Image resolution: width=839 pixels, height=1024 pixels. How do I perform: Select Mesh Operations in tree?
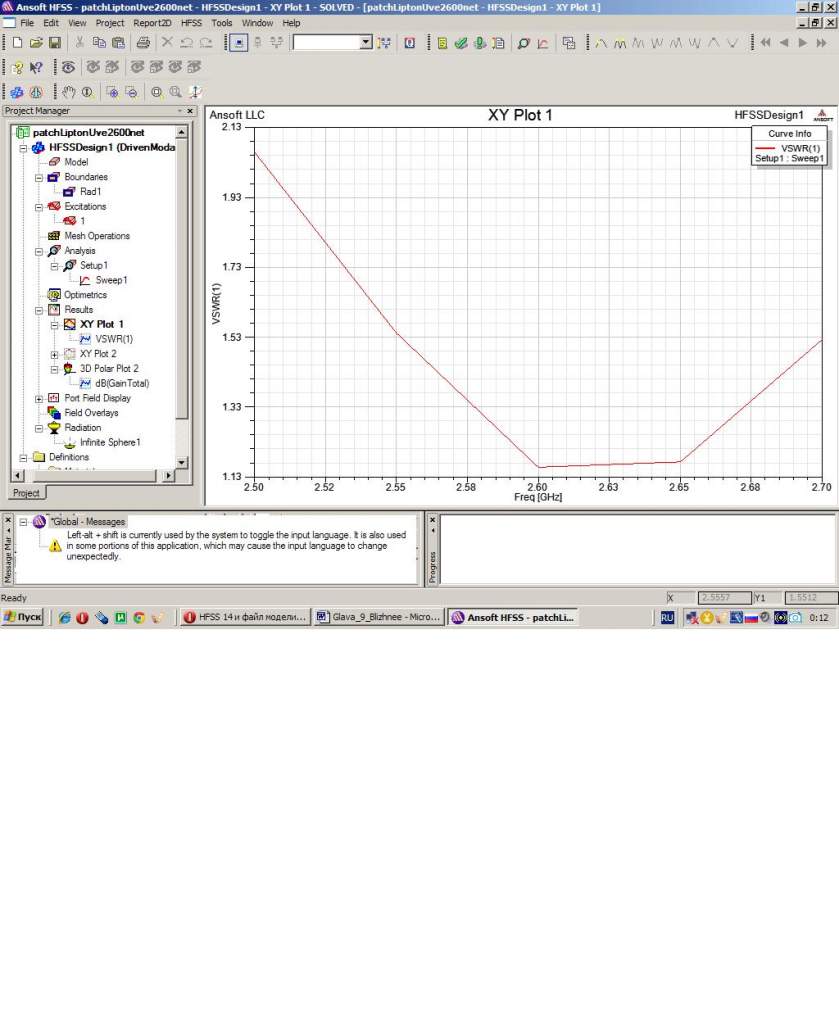pyautogui.click(x=97, y=236)
